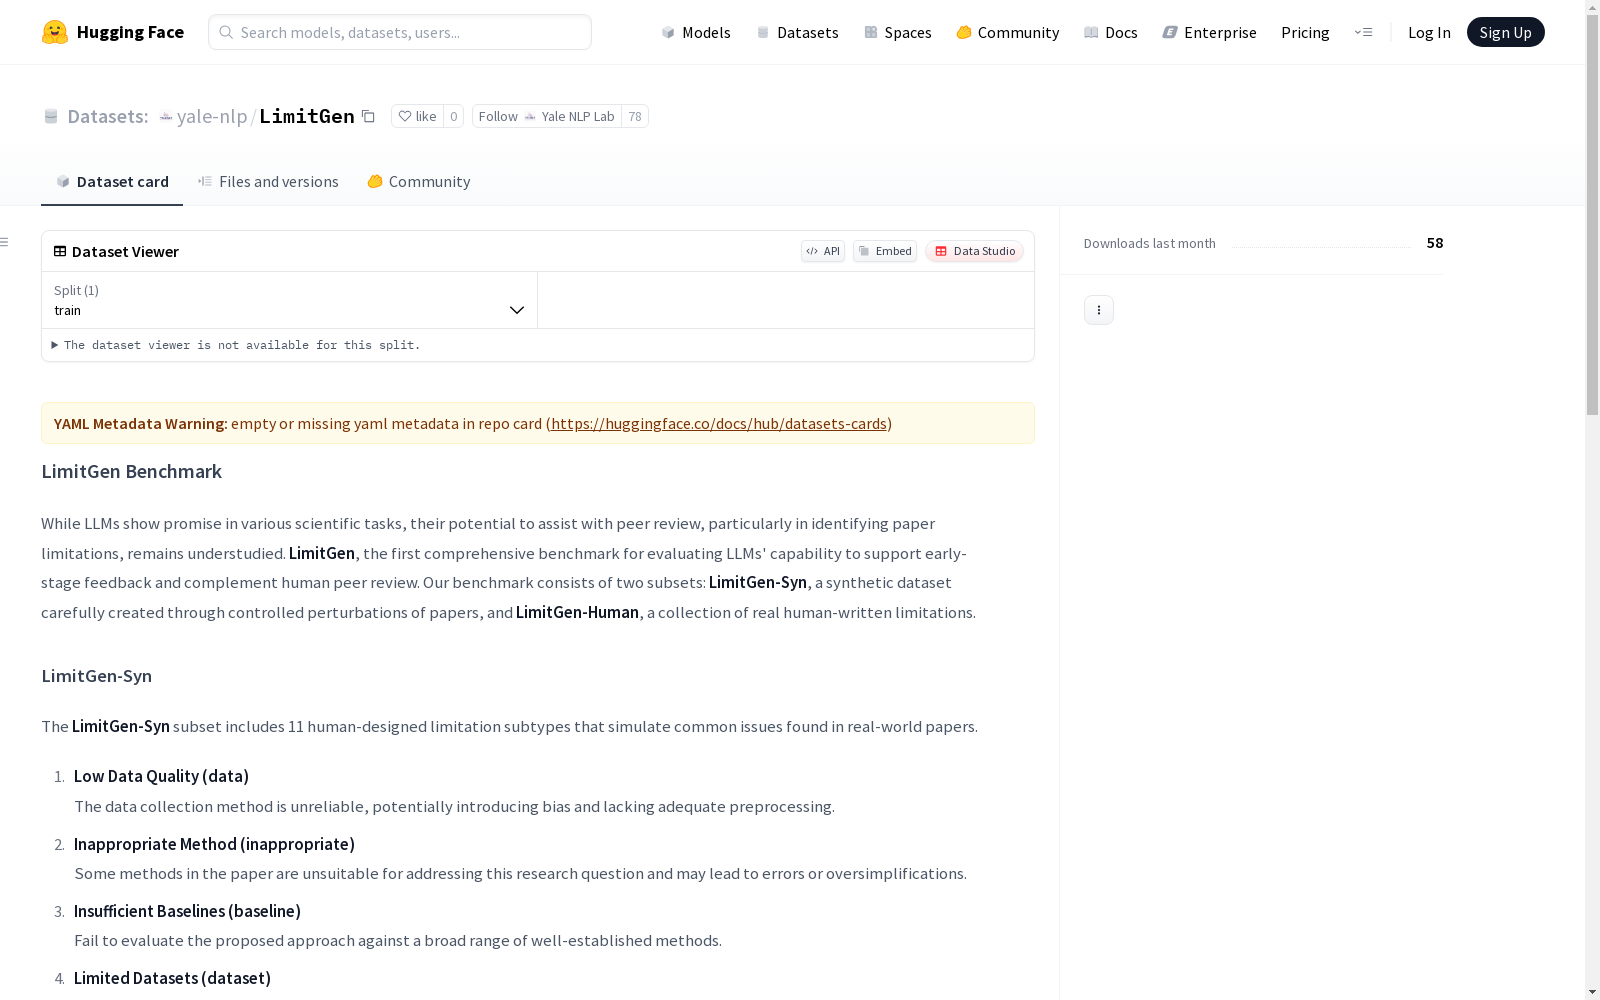Click the Embed button

[x=885, y=251]
